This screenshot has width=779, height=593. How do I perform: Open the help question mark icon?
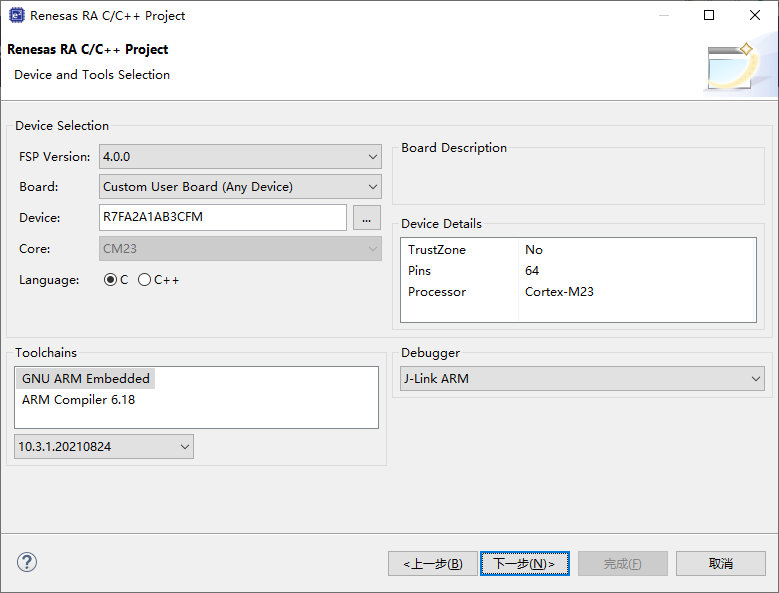pos(27,562)
